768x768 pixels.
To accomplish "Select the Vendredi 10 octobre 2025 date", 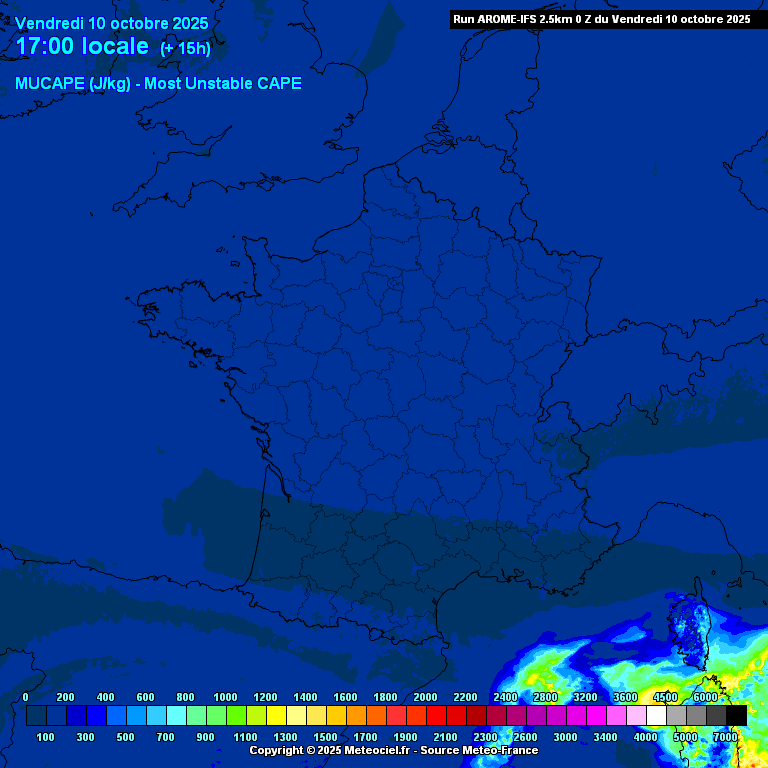I will [112, 23].
